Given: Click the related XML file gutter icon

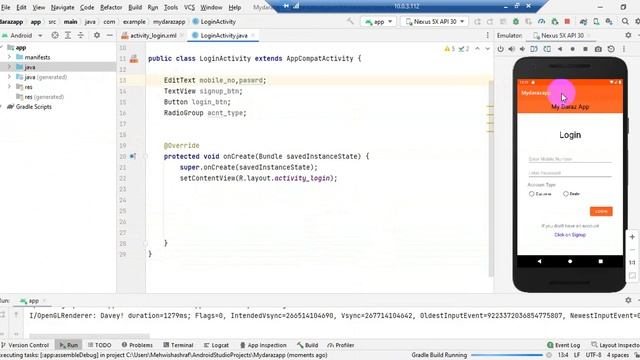Looking at the screenshot, I should click(134, 59).
